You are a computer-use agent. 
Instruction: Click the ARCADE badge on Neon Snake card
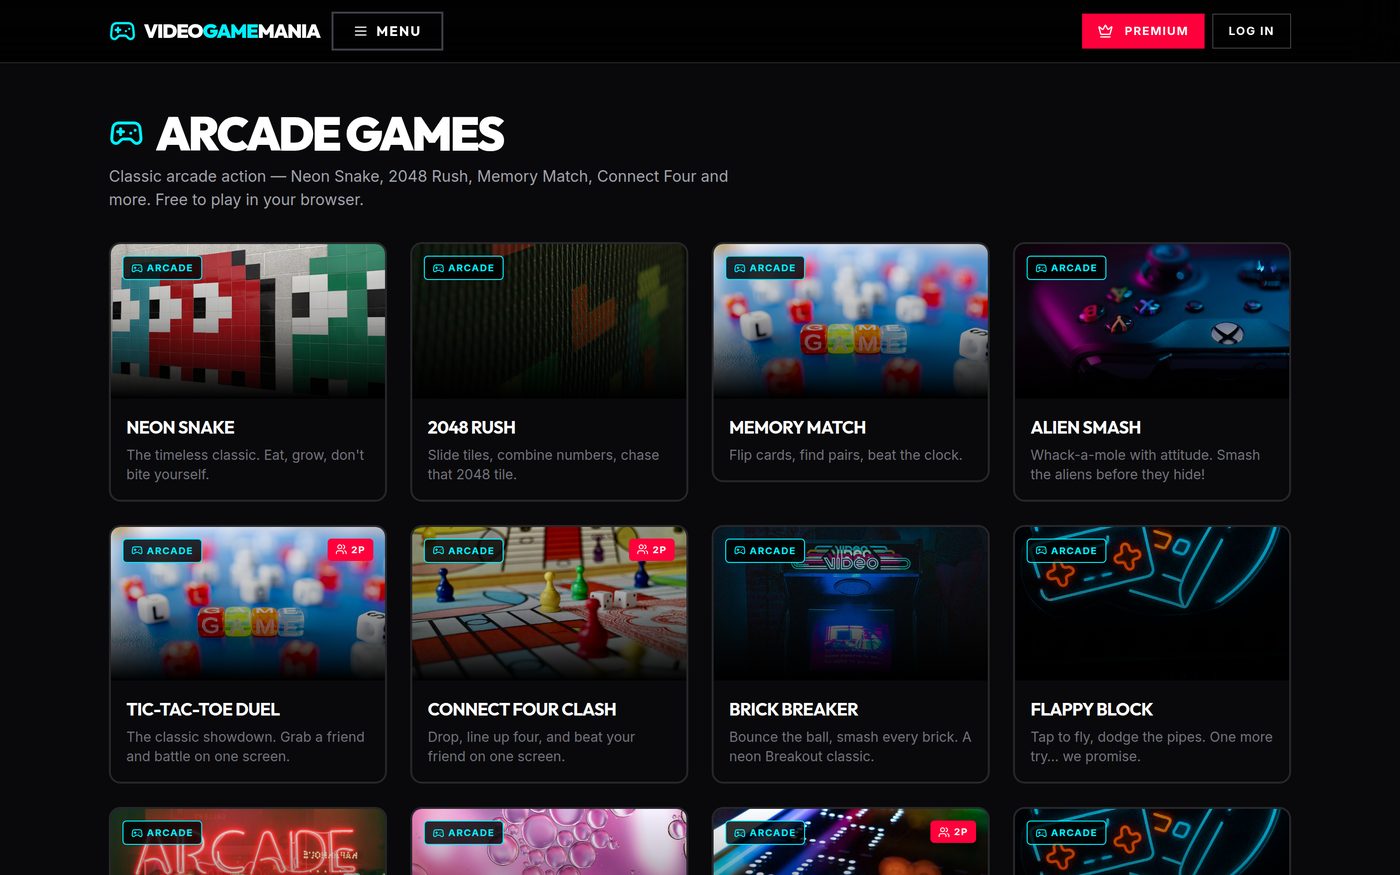(162, 268)
